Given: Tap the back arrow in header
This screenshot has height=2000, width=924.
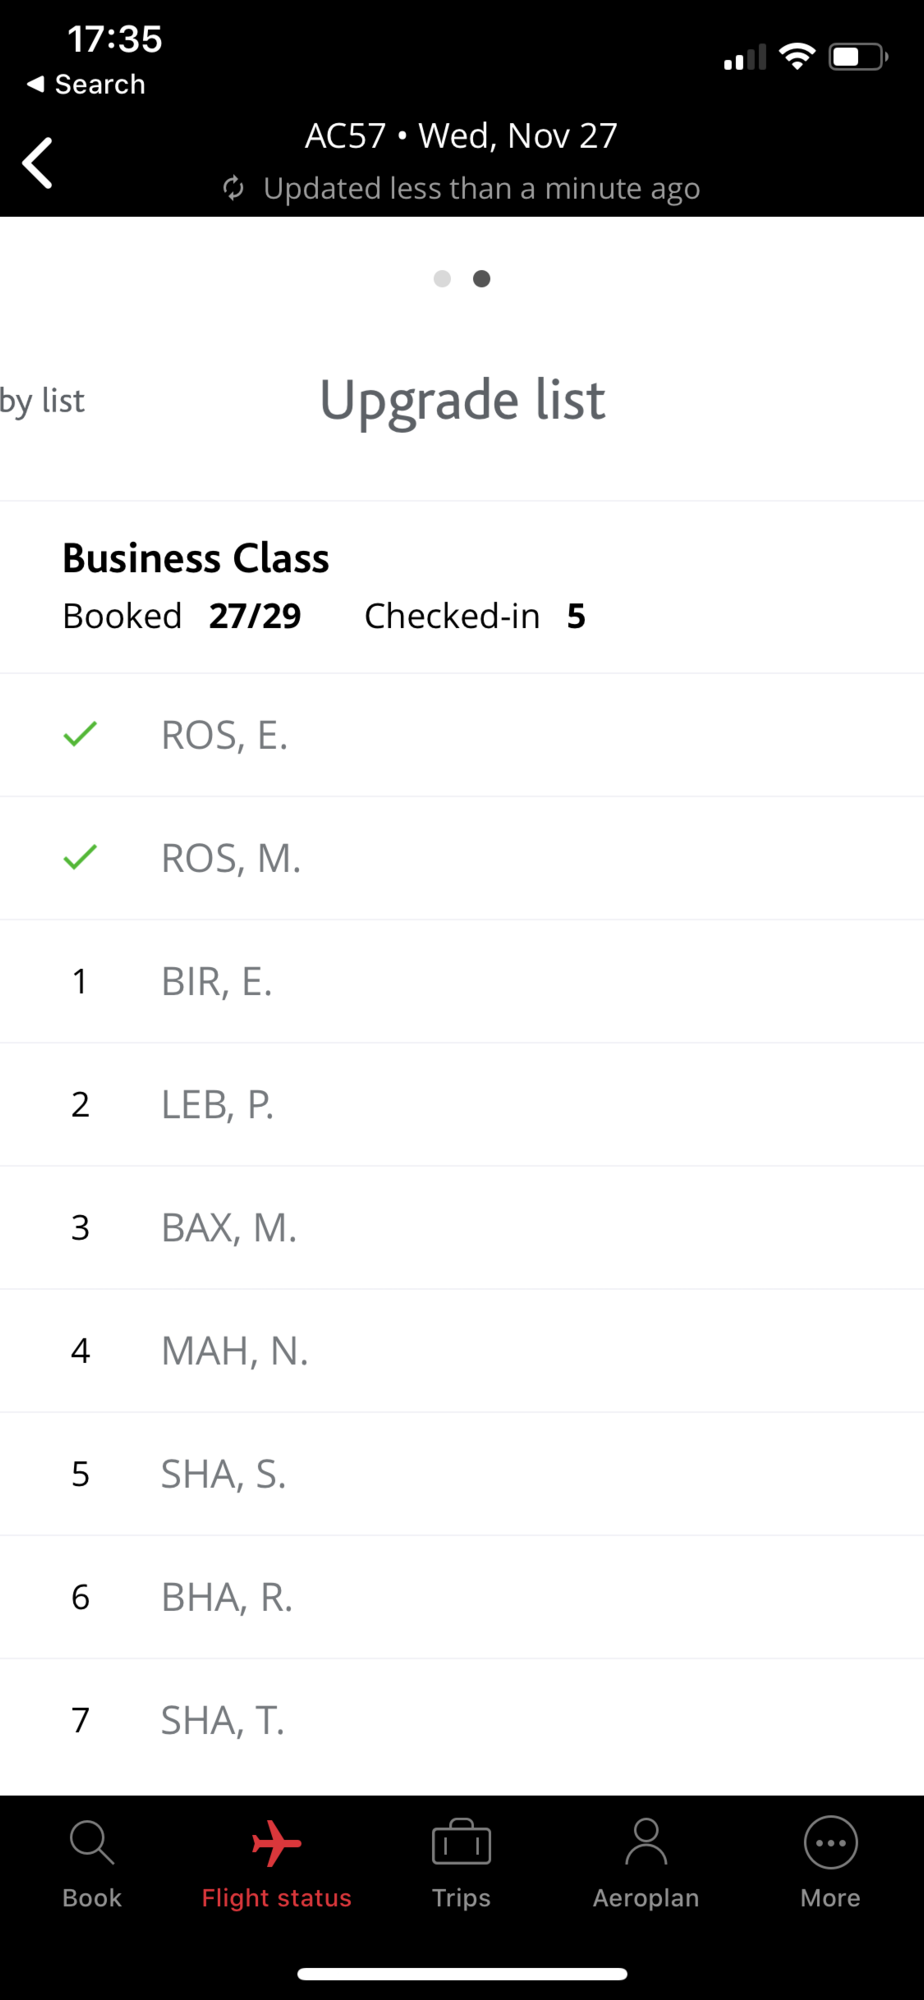Looking at the screenshot, I should point(38,163).
